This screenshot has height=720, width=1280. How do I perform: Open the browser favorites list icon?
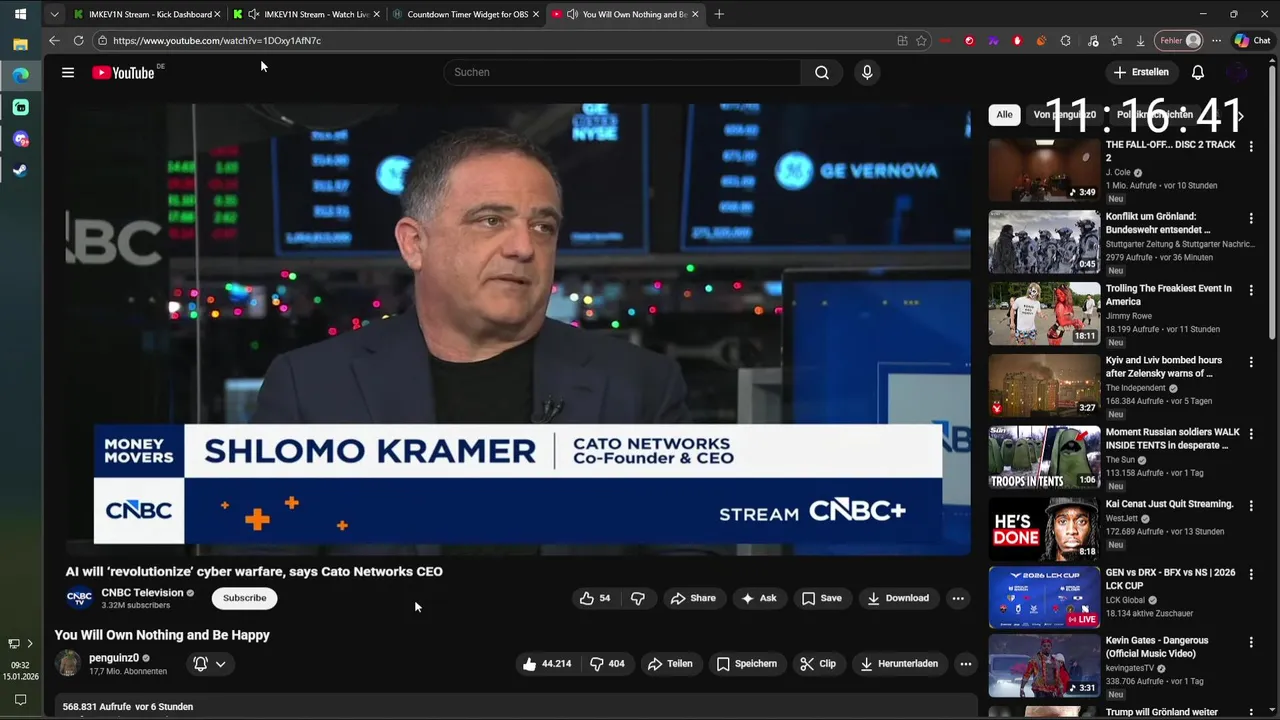click(x=1117, y=41)
